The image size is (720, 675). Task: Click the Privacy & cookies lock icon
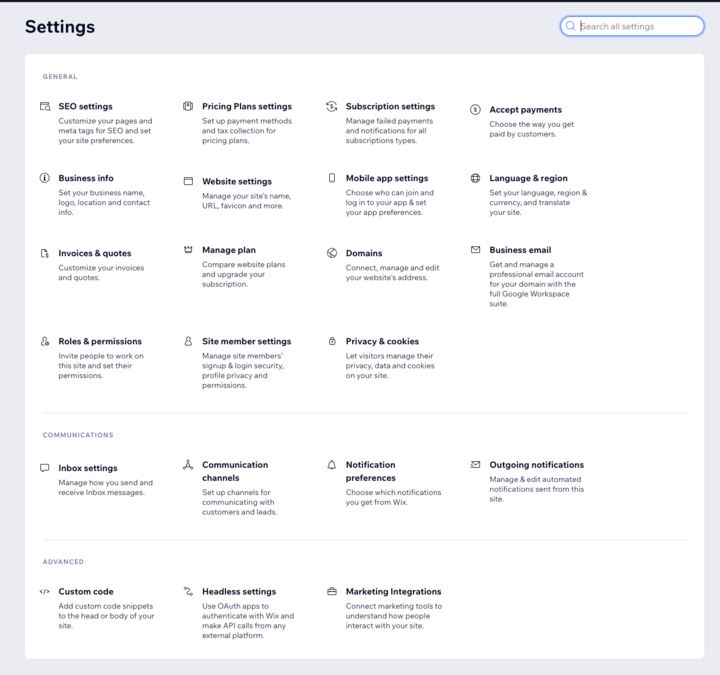pyautogui.click(x=332, y=341)
